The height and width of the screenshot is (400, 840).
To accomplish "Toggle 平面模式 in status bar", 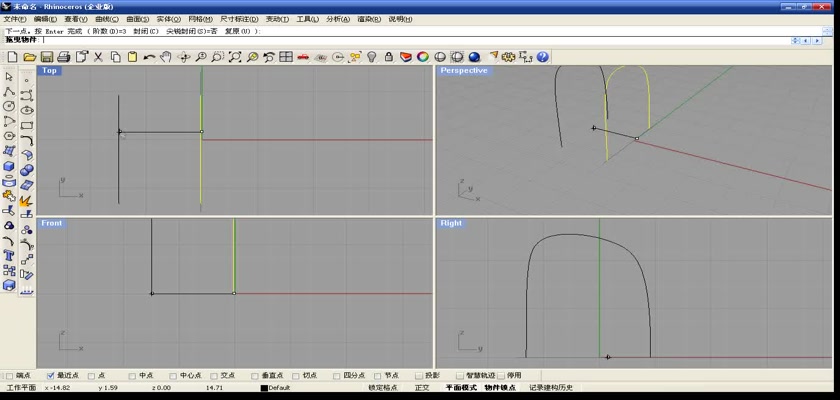I will point(461,388).
